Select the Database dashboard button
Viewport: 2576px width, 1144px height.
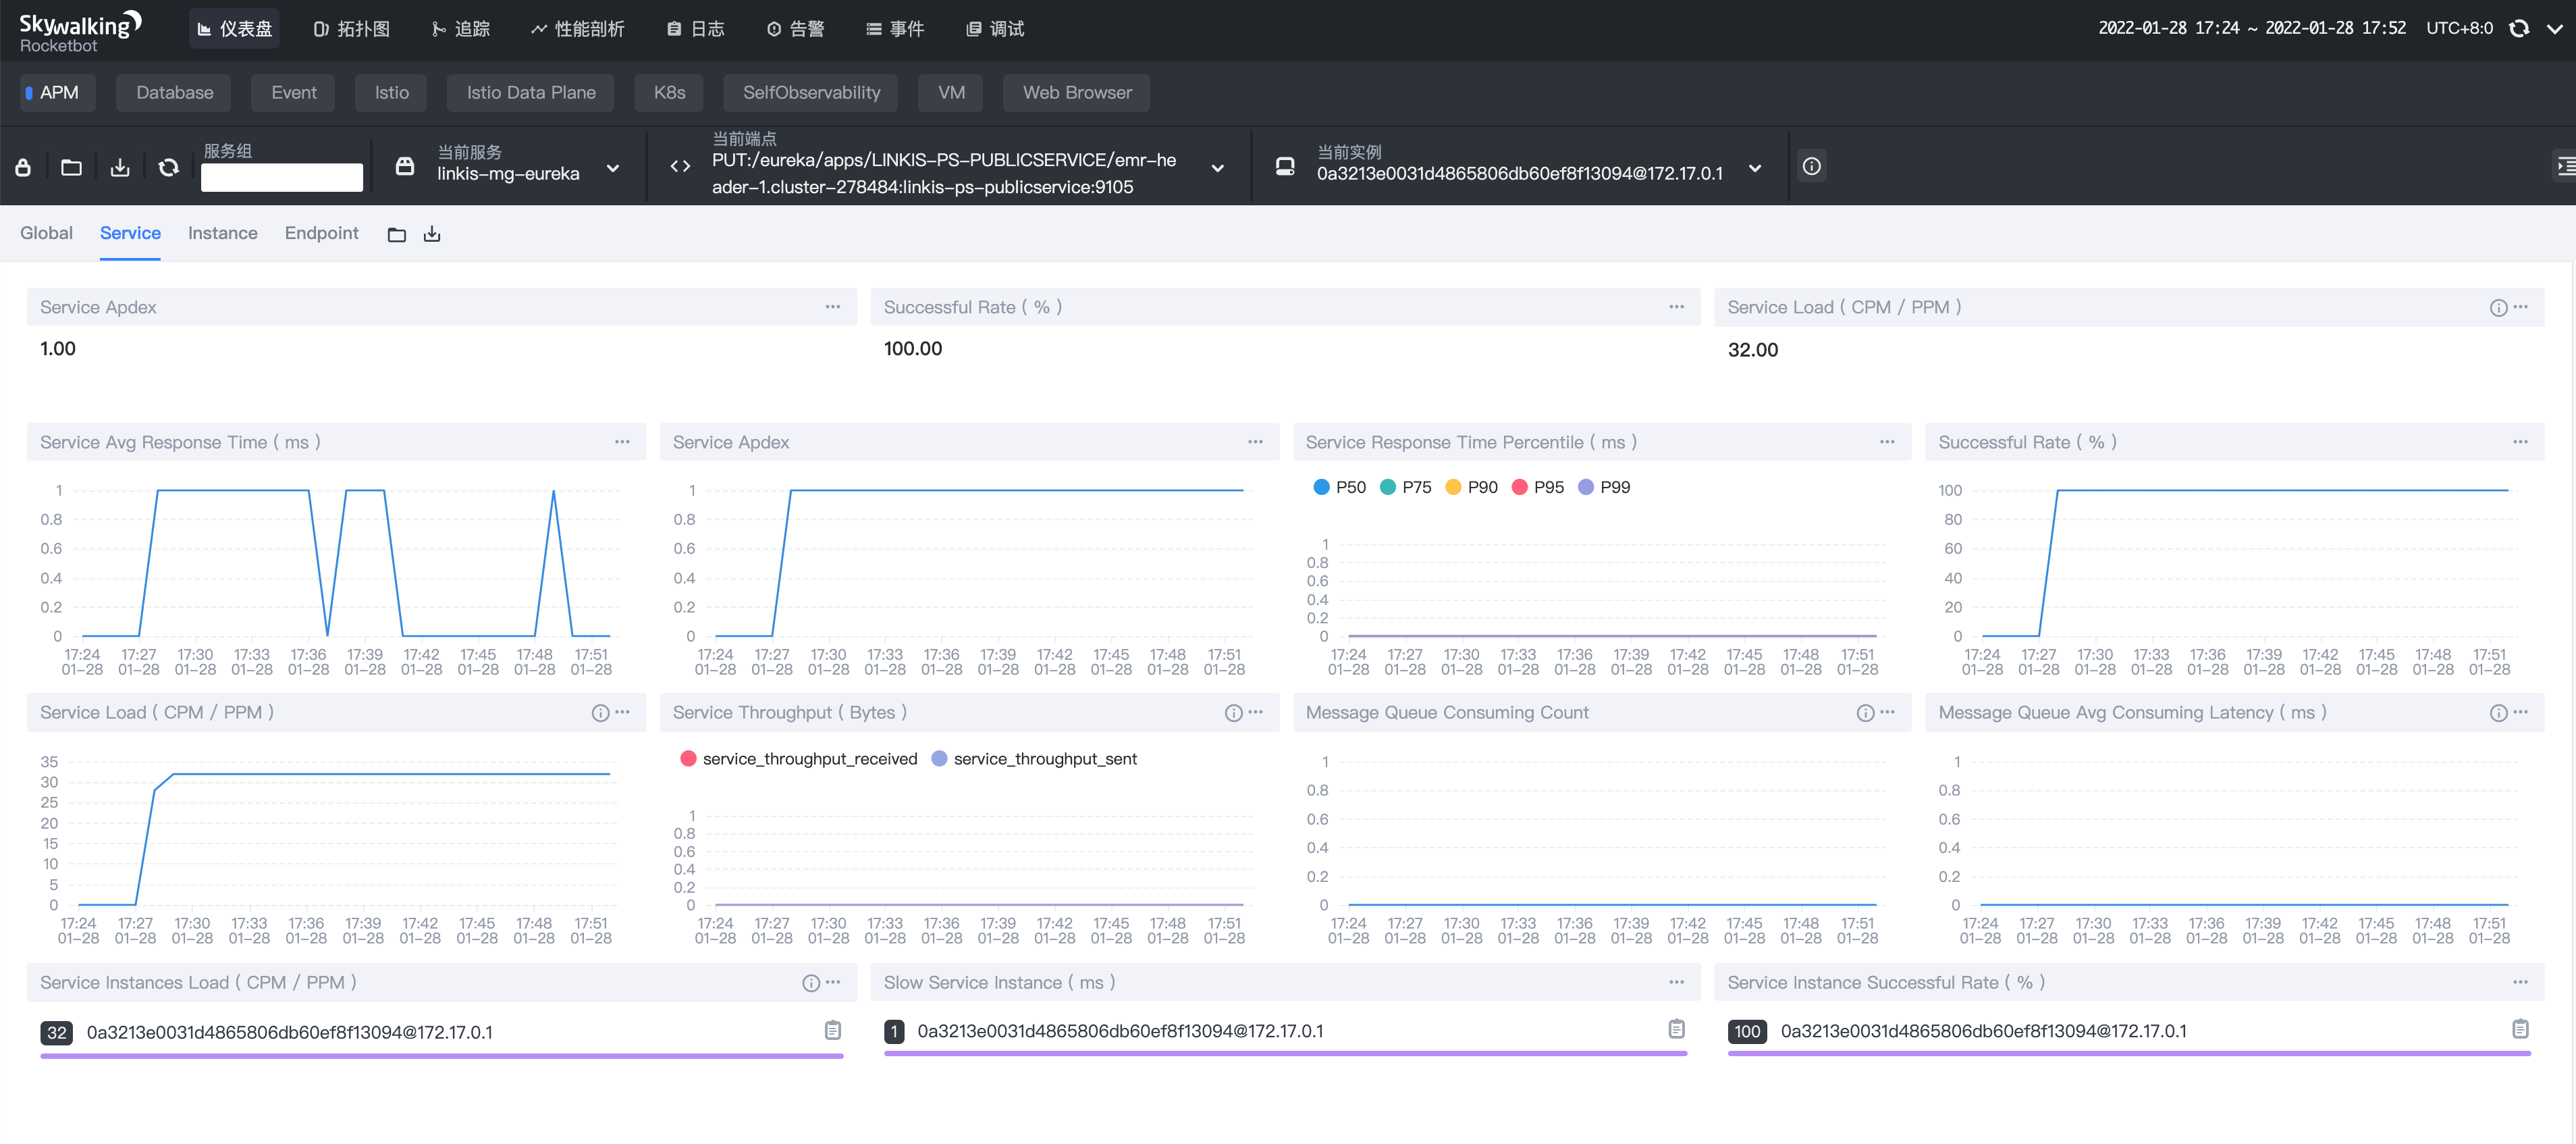tap(174, 92)
